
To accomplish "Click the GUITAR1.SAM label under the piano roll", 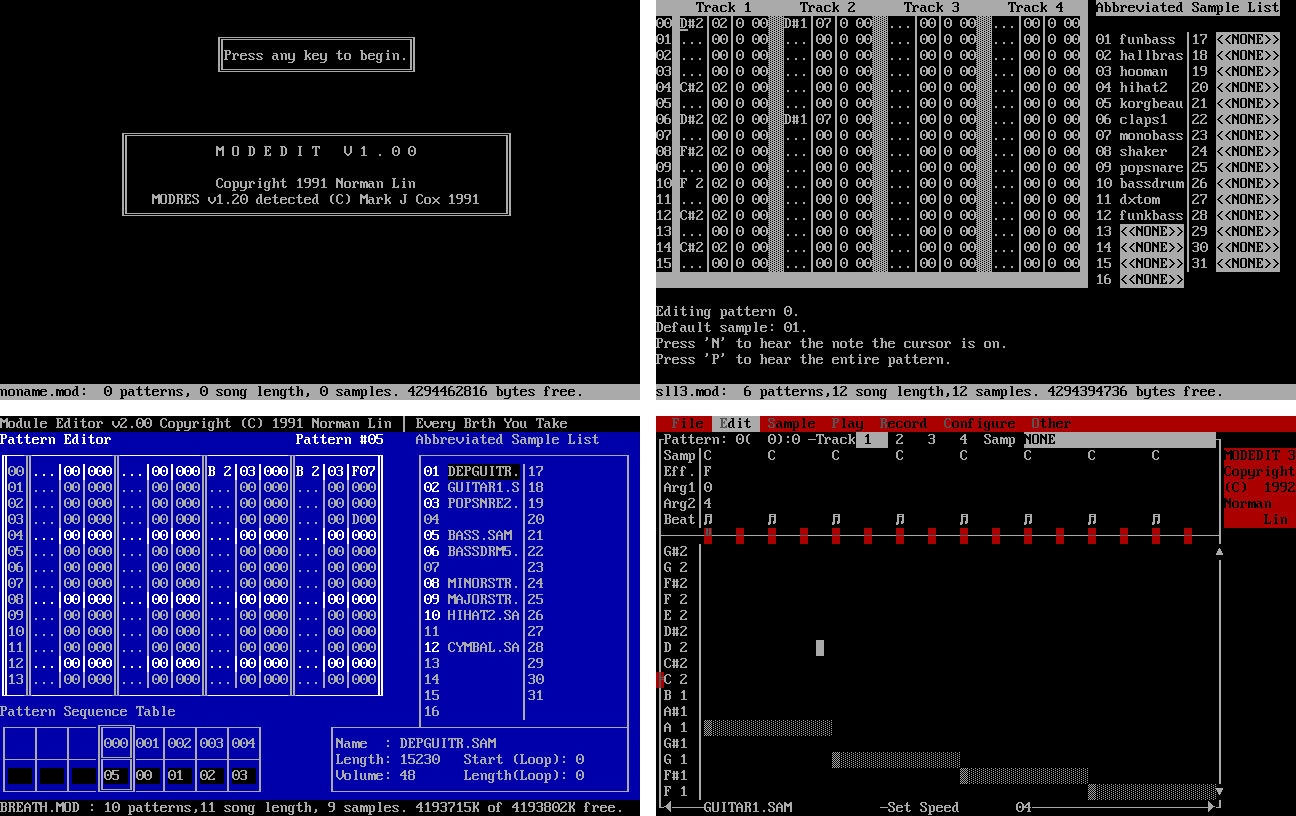I will click(x=748, y=807).
